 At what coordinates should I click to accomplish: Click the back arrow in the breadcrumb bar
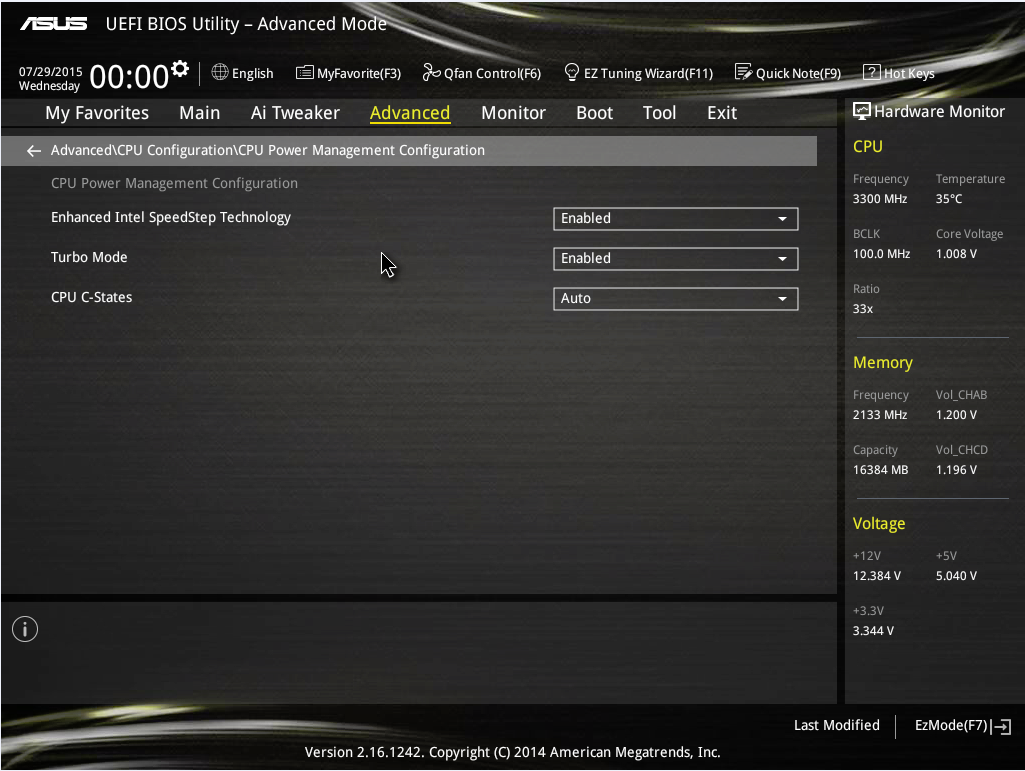tap(34, 151)
